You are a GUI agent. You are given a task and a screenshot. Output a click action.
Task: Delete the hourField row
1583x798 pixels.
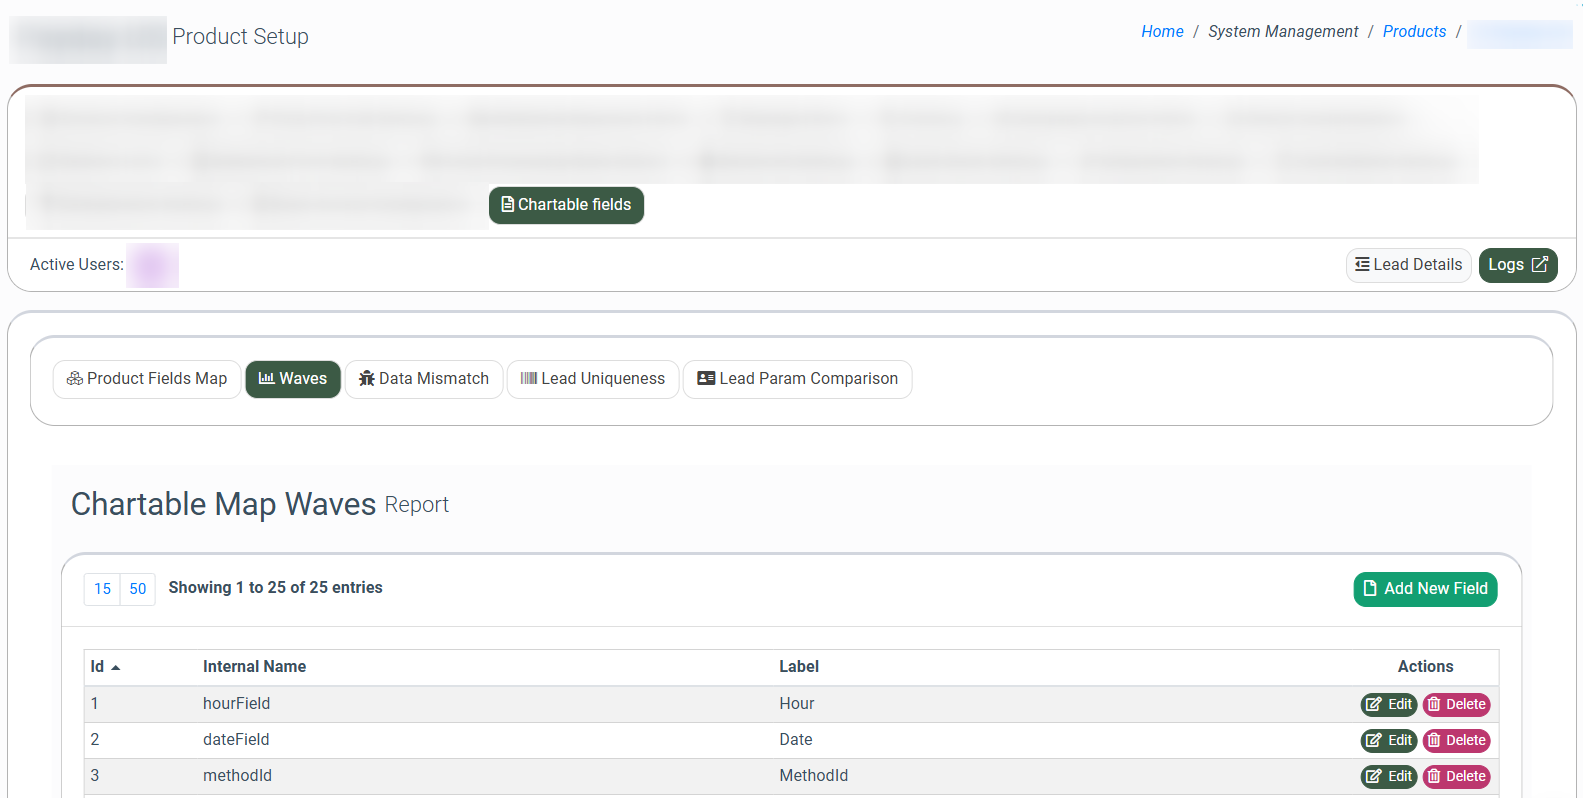point(1456,705)
